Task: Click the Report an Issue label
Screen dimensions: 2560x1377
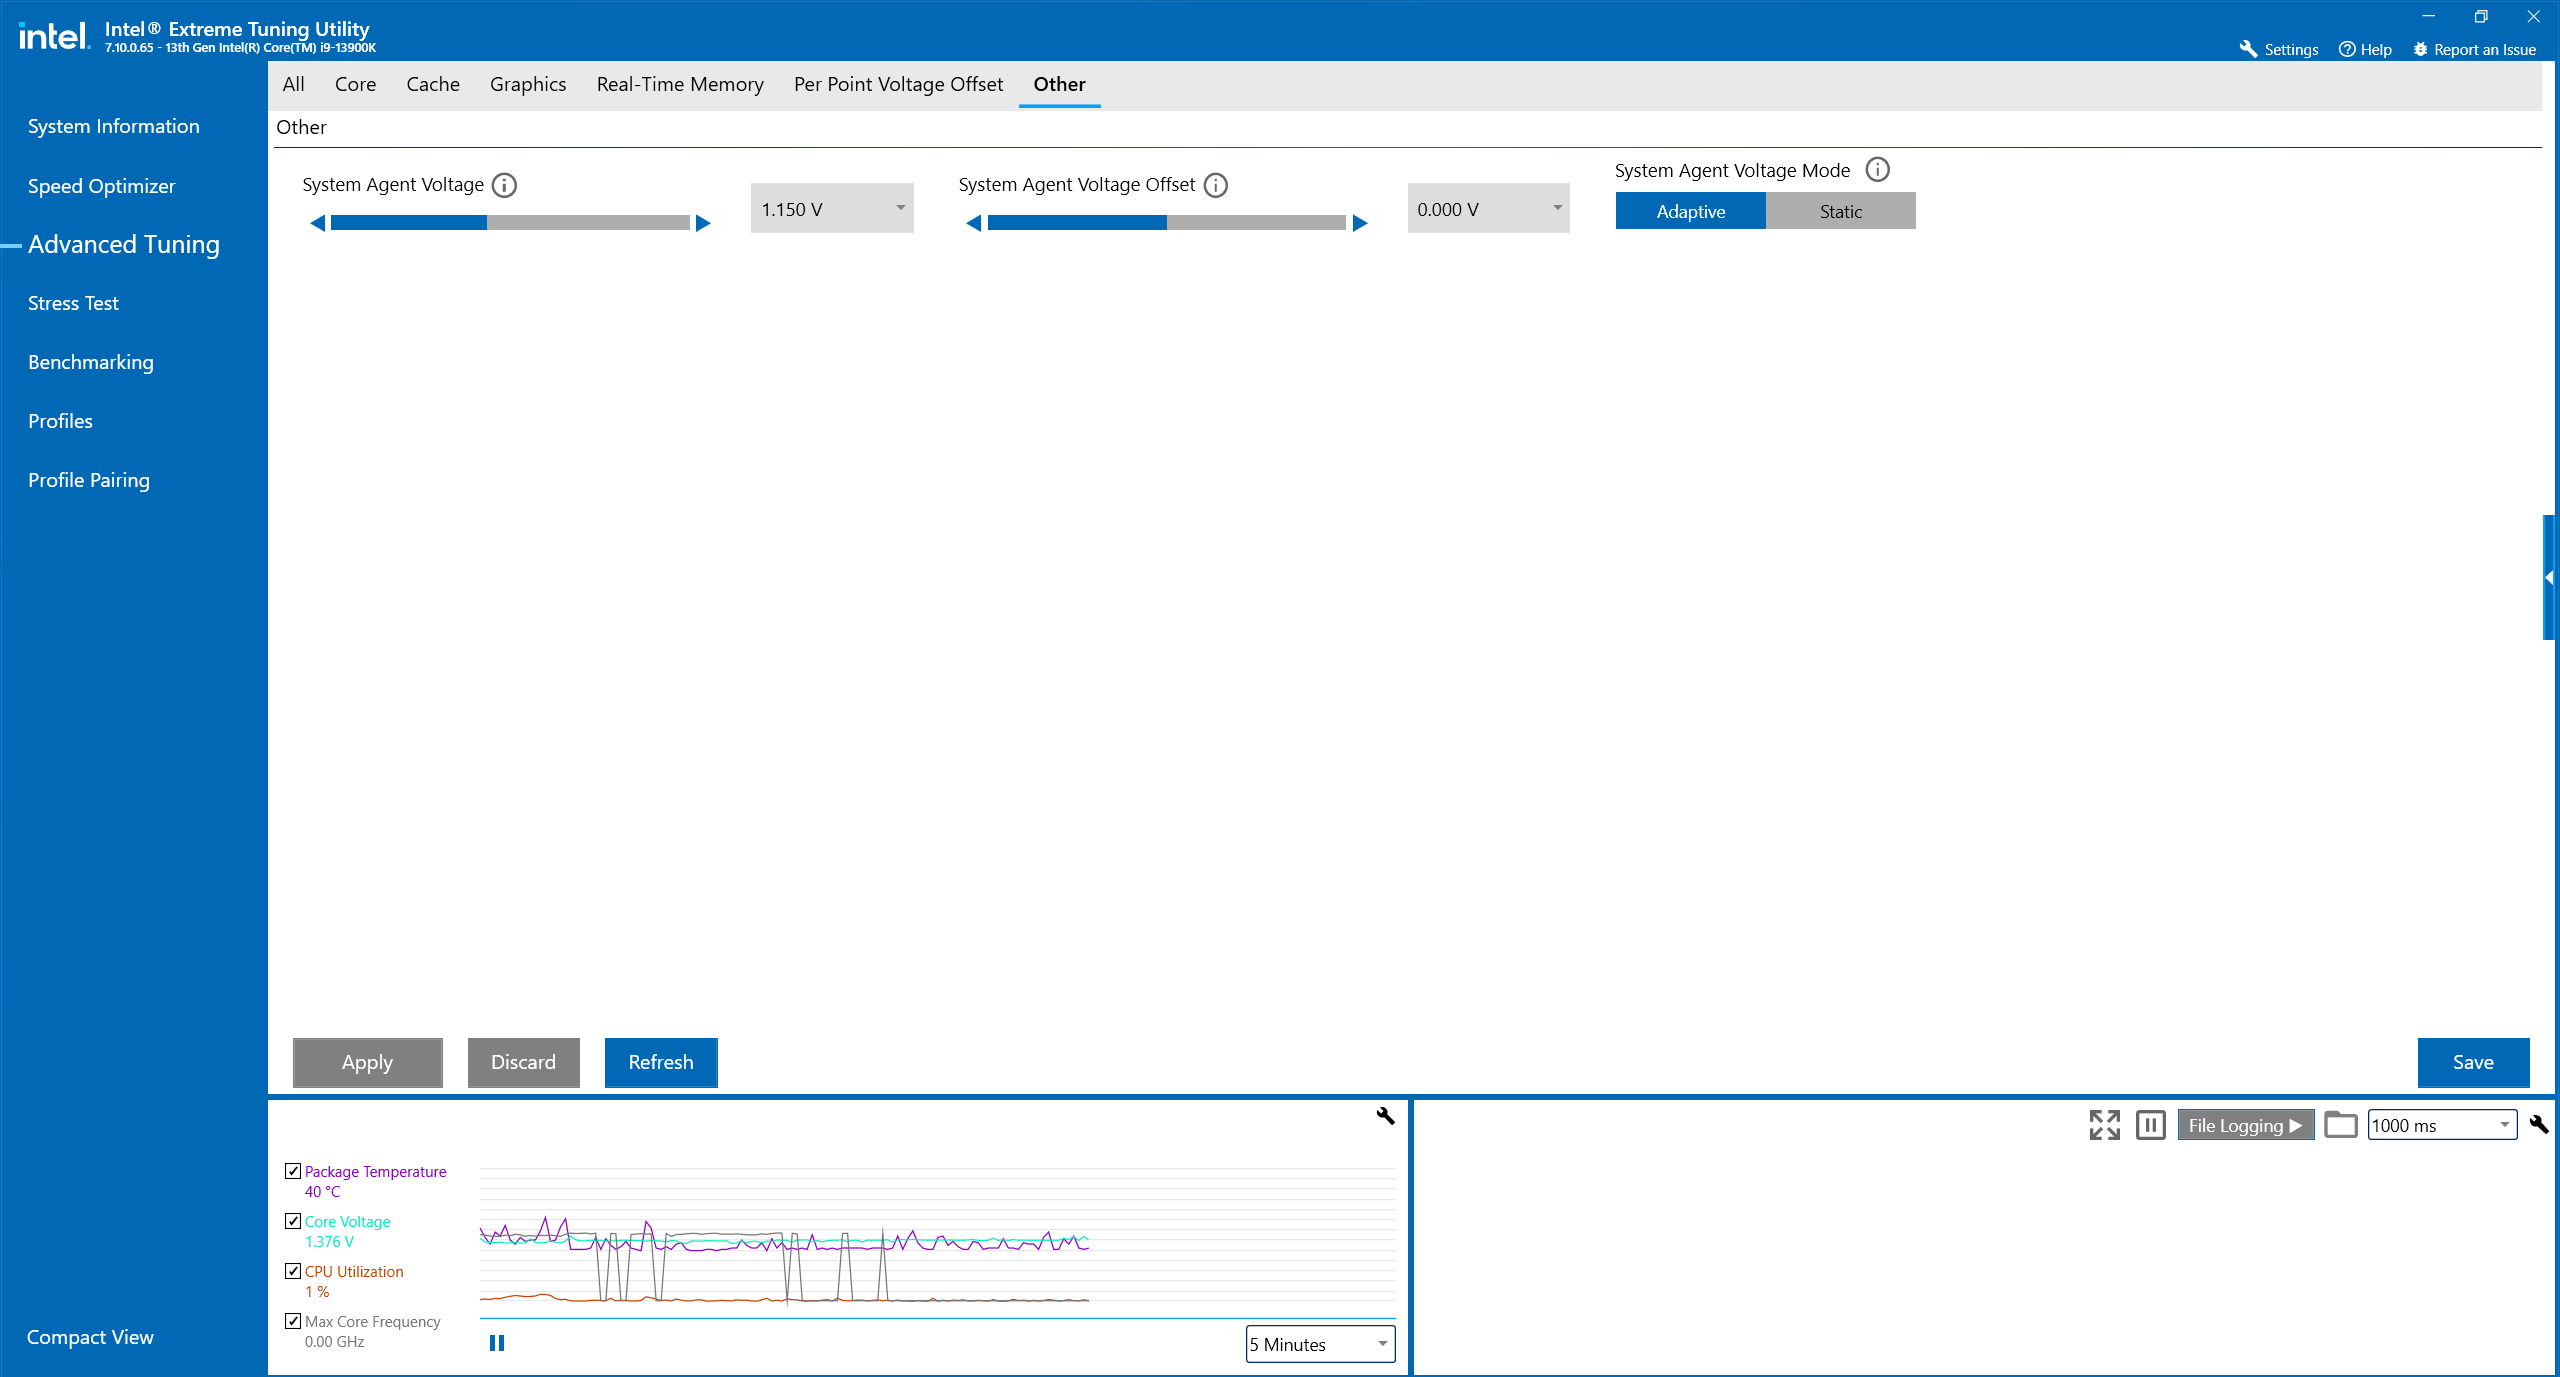Action: coord(2485,49)
